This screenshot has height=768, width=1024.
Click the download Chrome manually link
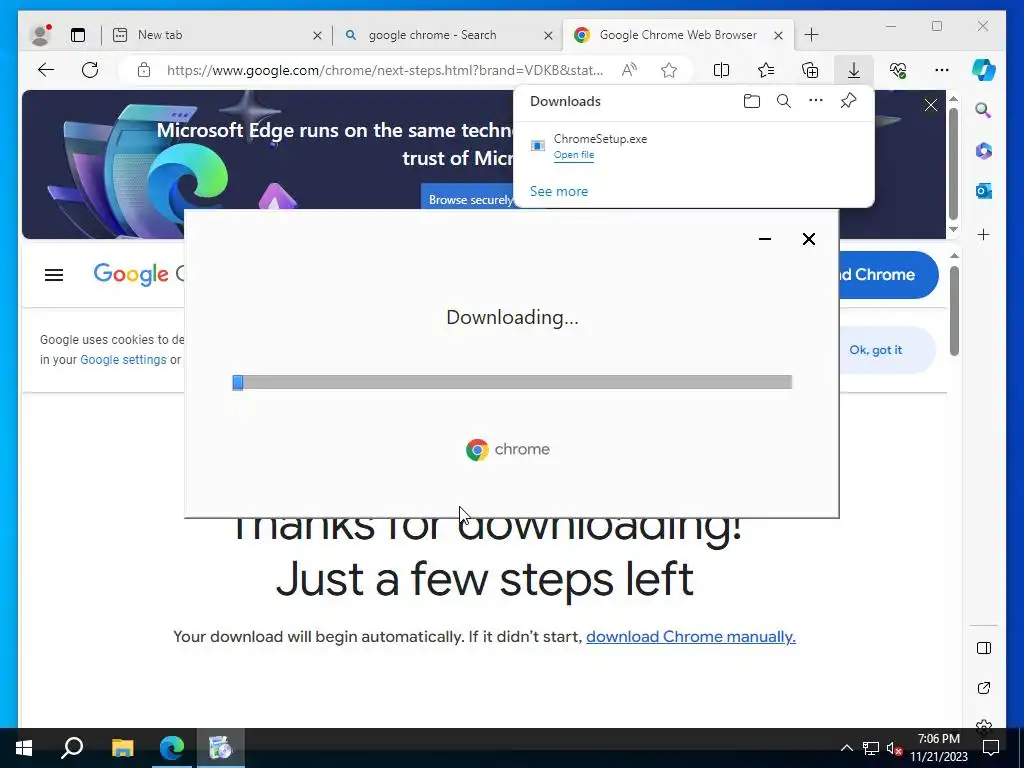click(x=690, y=637)
